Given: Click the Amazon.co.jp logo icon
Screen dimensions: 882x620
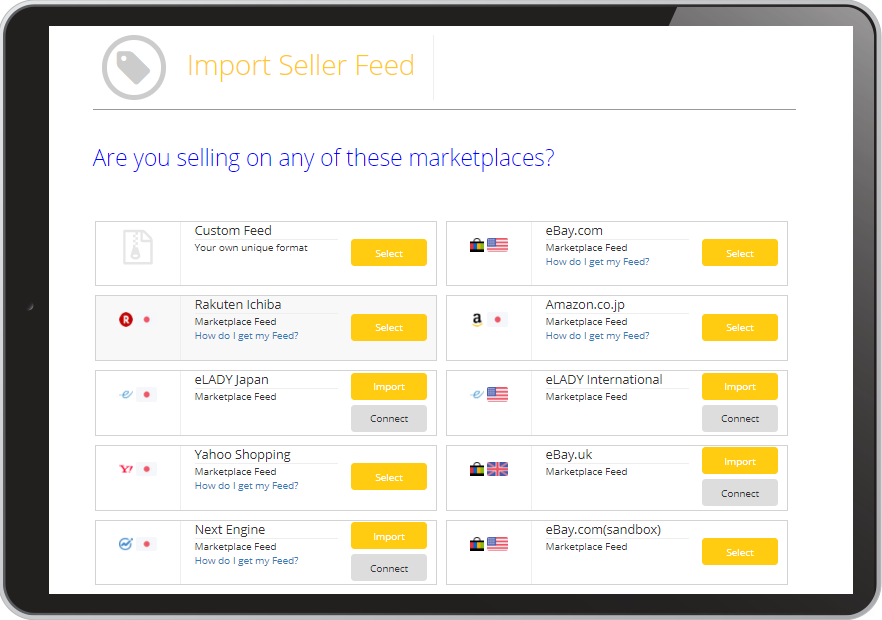Looking at the screenshot, I should (477, 320).
